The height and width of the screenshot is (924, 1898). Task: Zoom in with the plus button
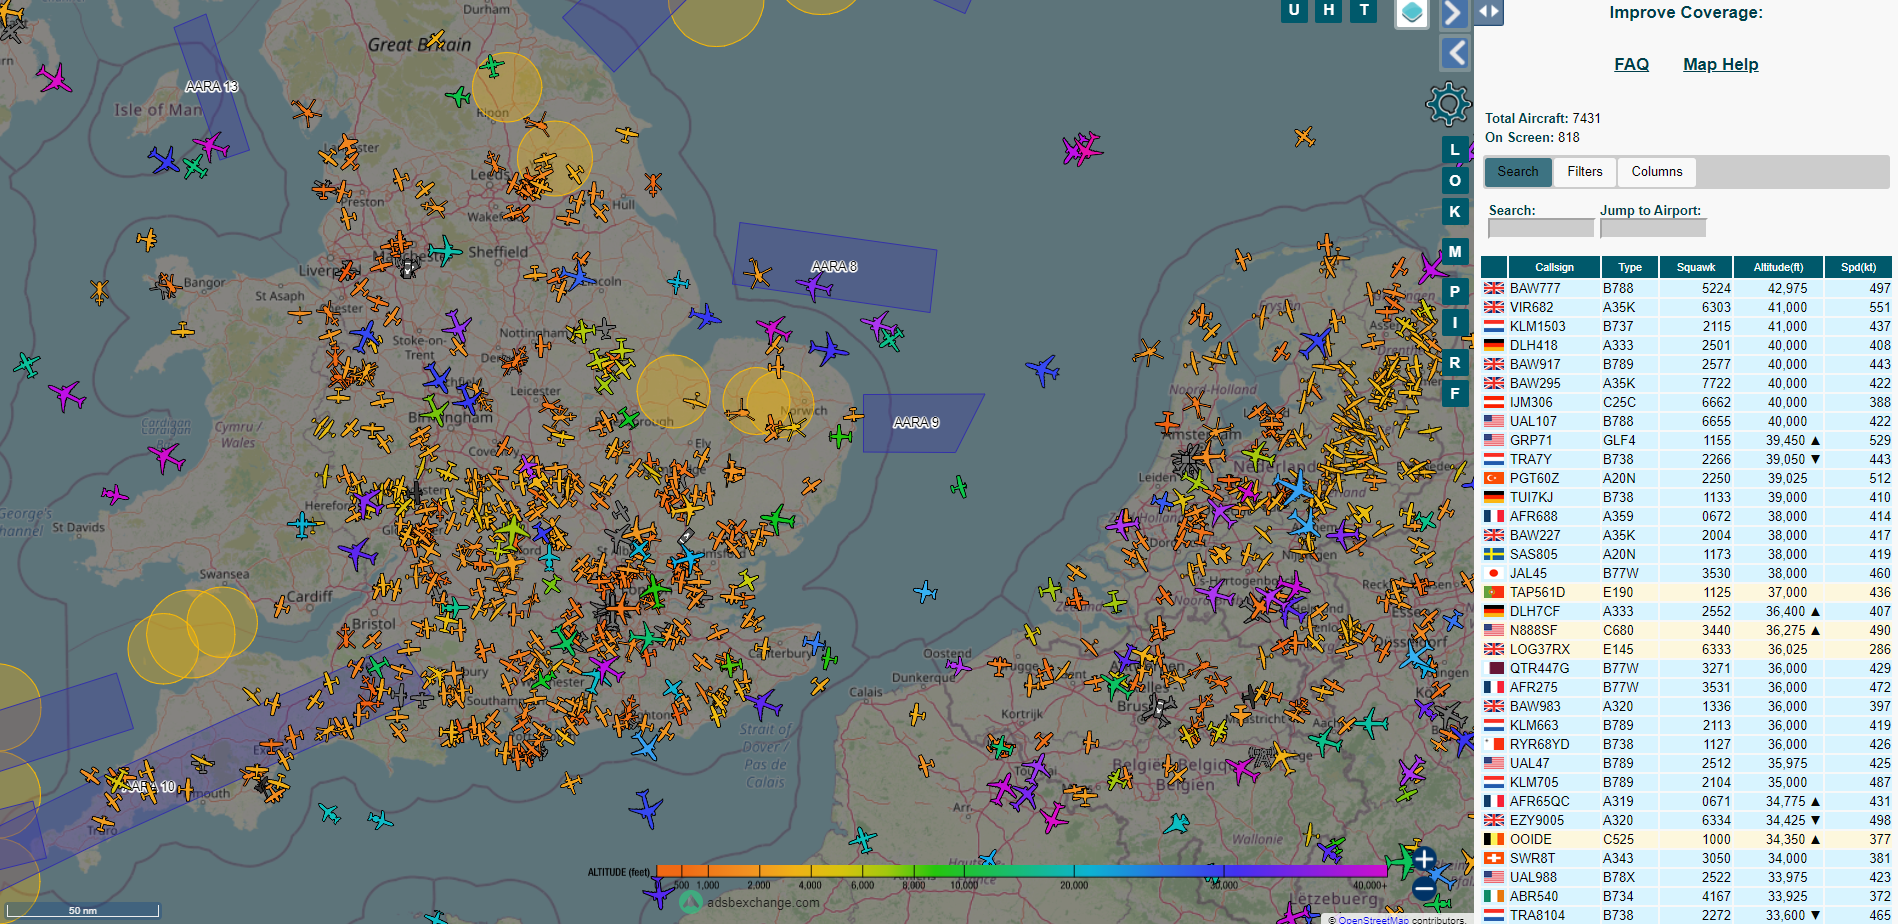point(1424,859)
